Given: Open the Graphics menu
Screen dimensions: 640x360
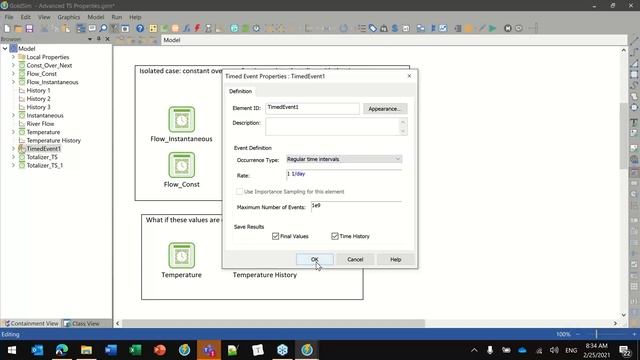Looking at the screenshot, I should point(69,17).
